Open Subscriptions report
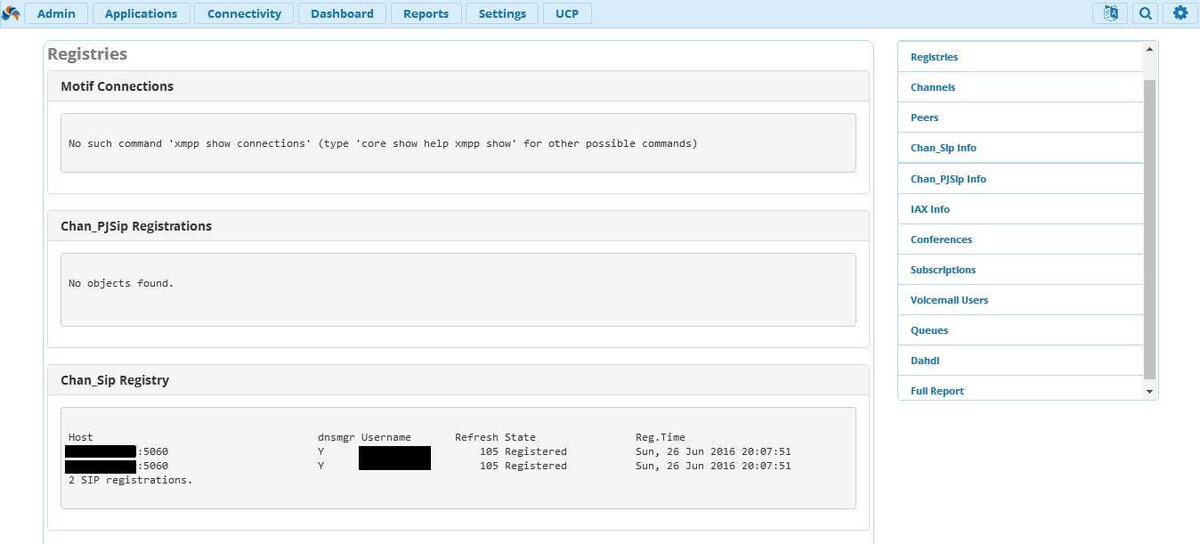The image size is (1200, 544). click(1020, 270)
